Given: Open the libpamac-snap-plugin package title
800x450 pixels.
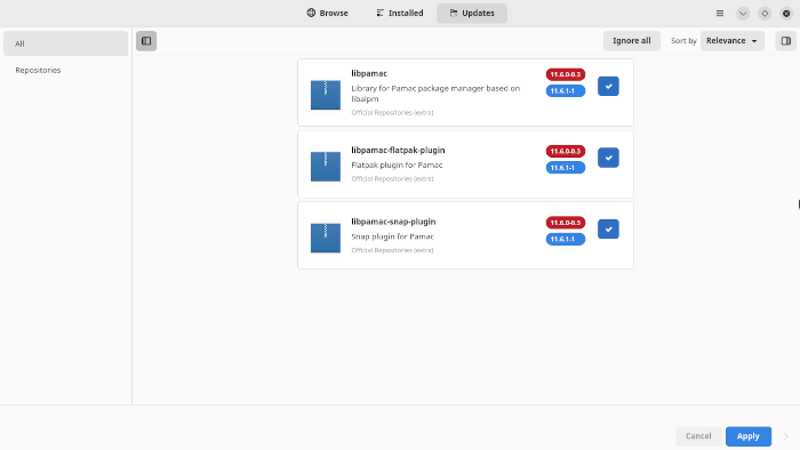Looking at the screenshot, I should pos(393,221).
